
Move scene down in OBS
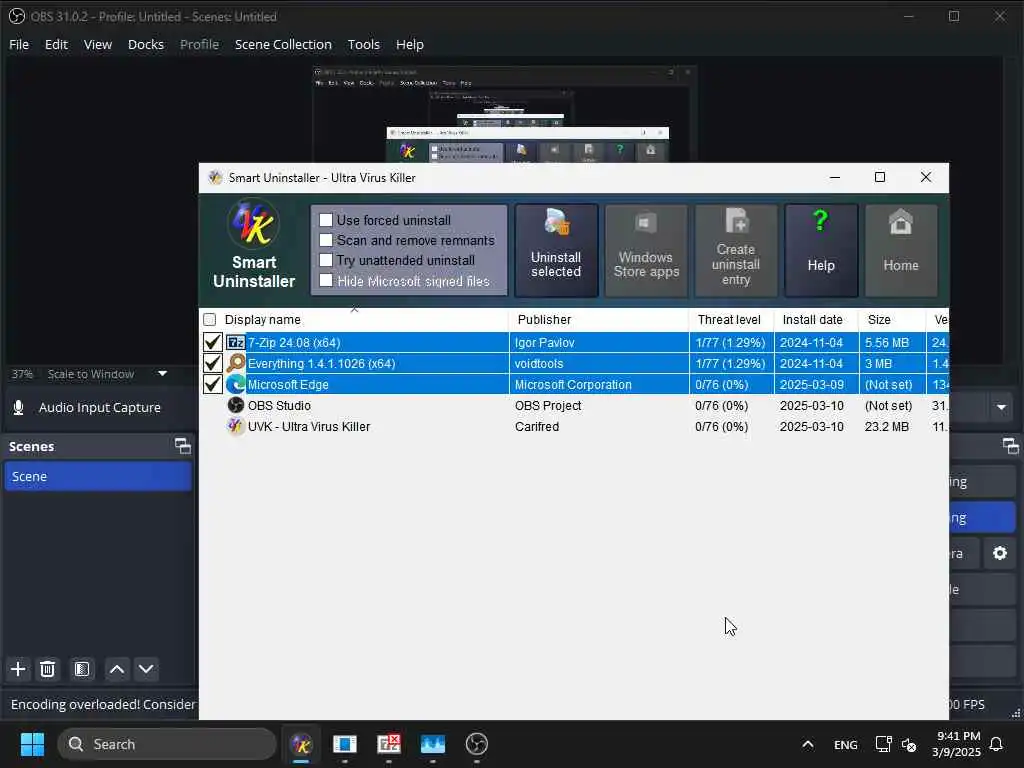tap(146, 669)
